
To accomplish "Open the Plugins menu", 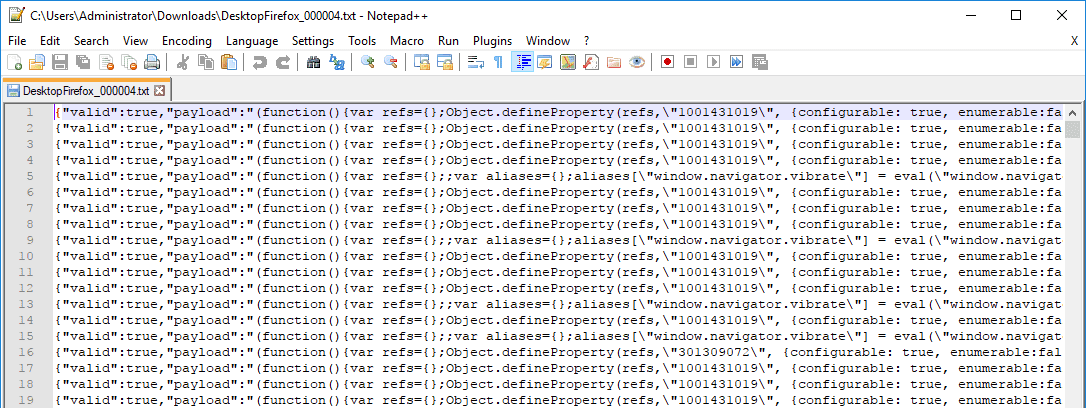I will click(x=491, y=41).
